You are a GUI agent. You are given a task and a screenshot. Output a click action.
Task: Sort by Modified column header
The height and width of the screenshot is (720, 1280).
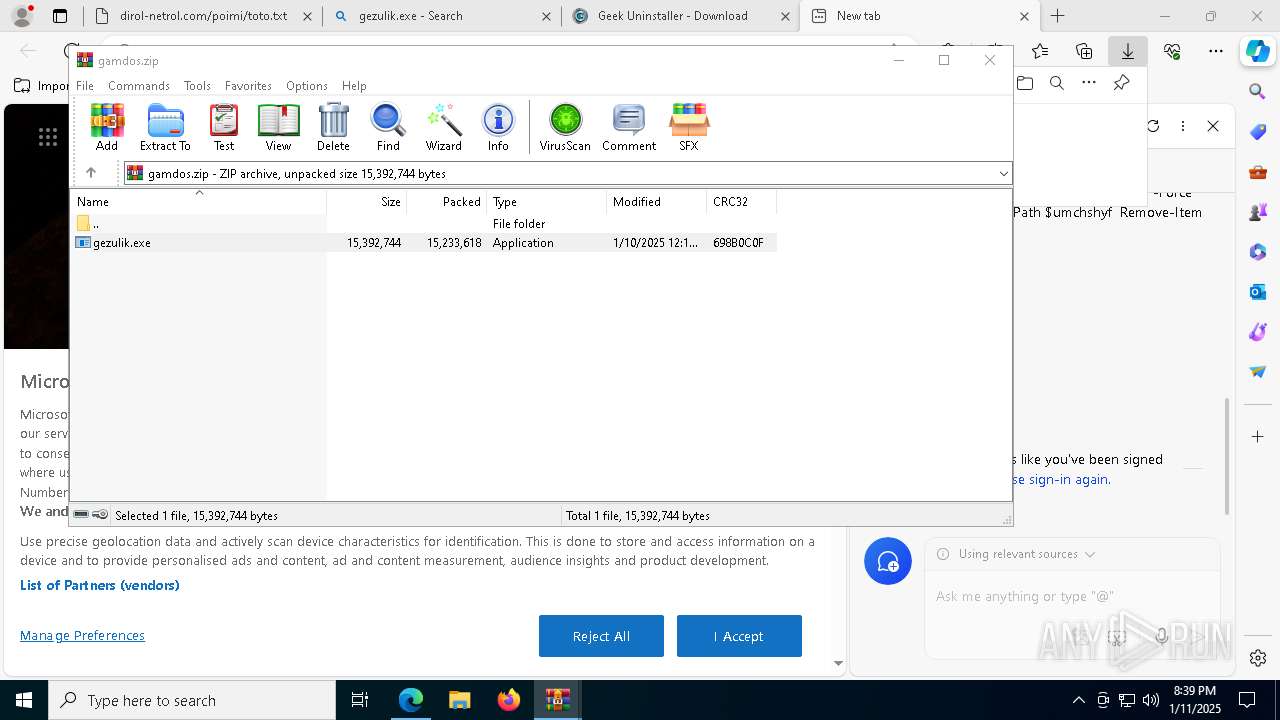tap(657, 202)
